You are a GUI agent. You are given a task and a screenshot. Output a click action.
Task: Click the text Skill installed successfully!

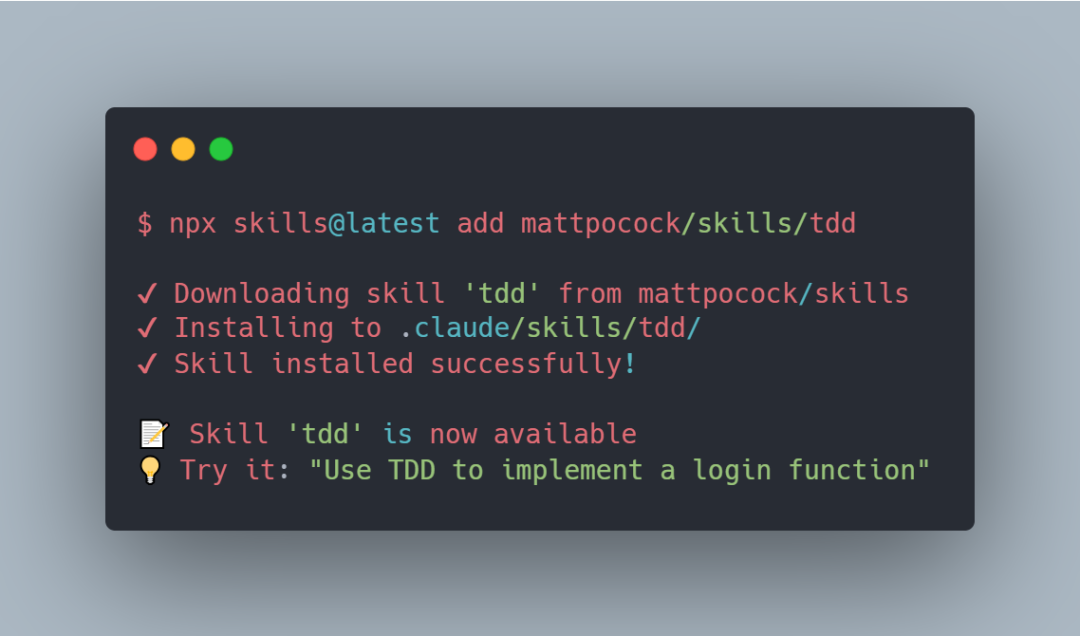pos(405,363)
